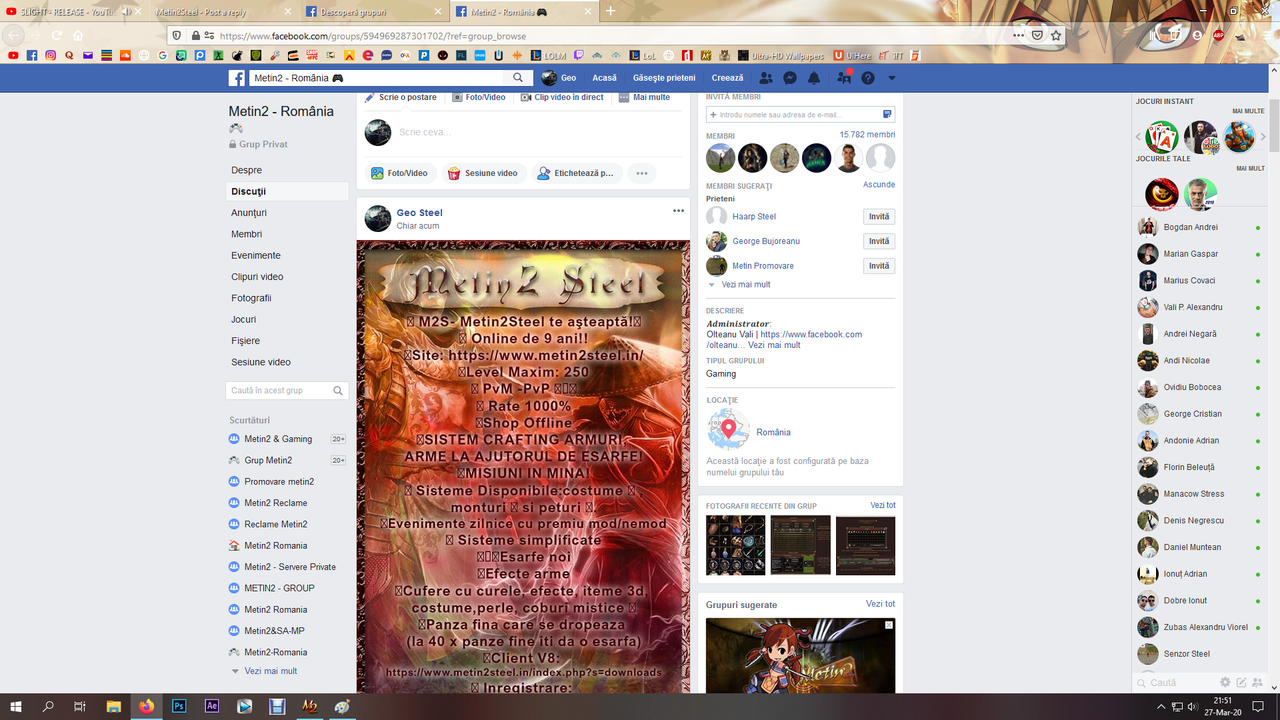This screenshot has width=1280, height=720.
Task: Open Windows notification center icon
Action: click(1258, 706)
